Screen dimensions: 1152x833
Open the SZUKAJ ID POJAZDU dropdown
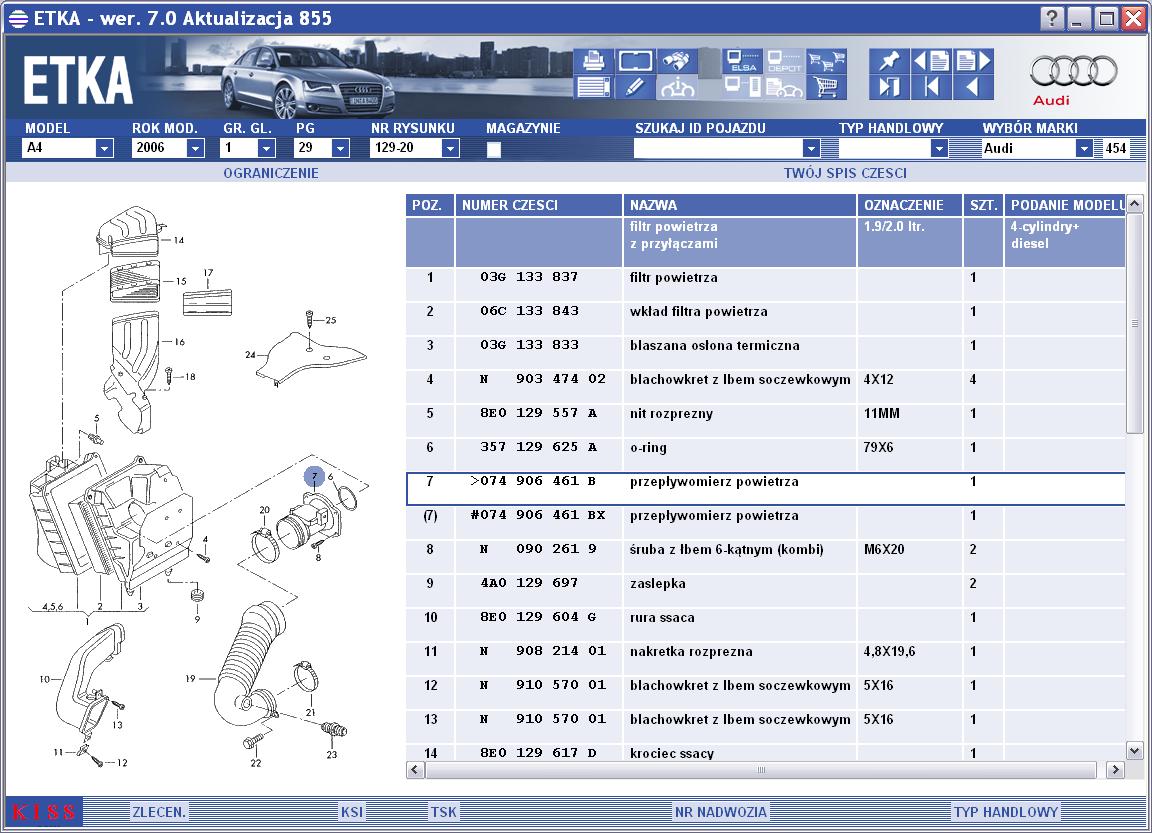[810, 148]
